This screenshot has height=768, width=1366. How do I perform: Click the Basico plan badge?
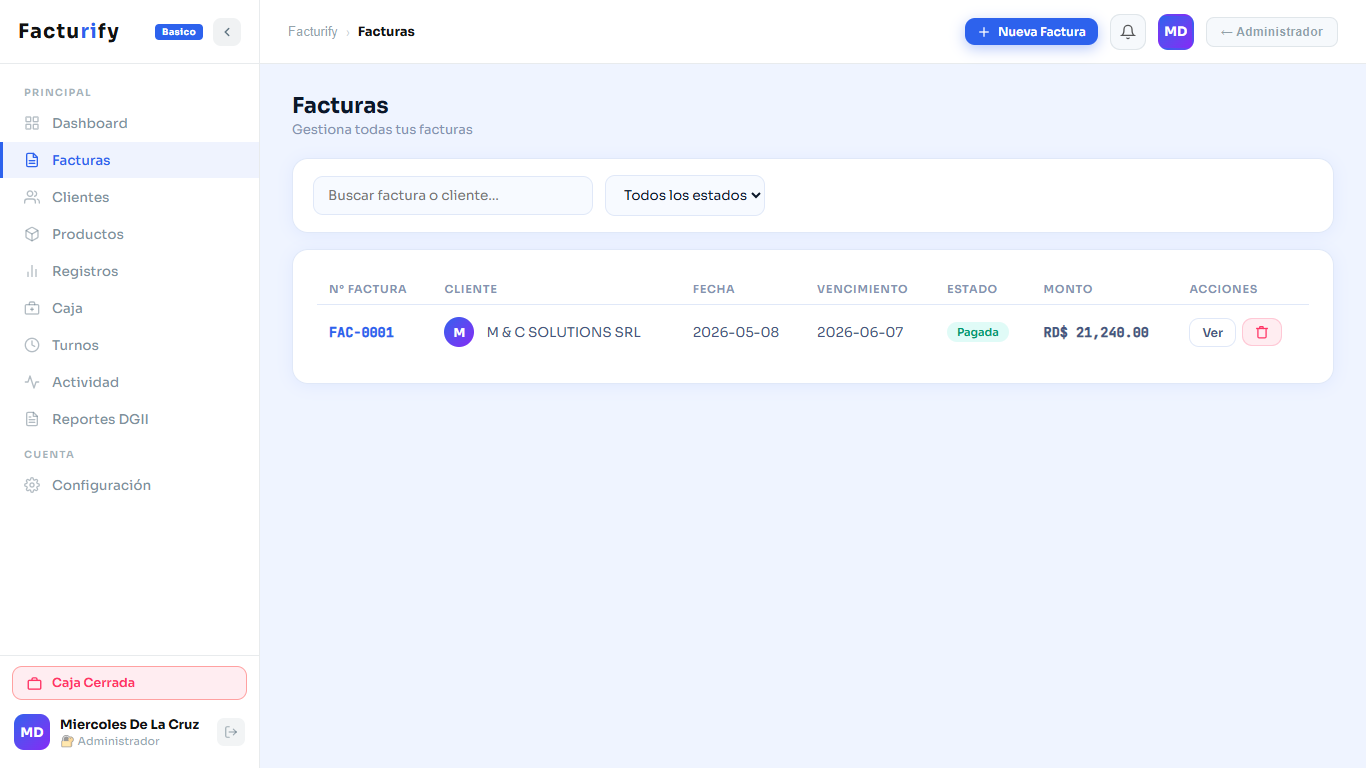tap(179, 32)
